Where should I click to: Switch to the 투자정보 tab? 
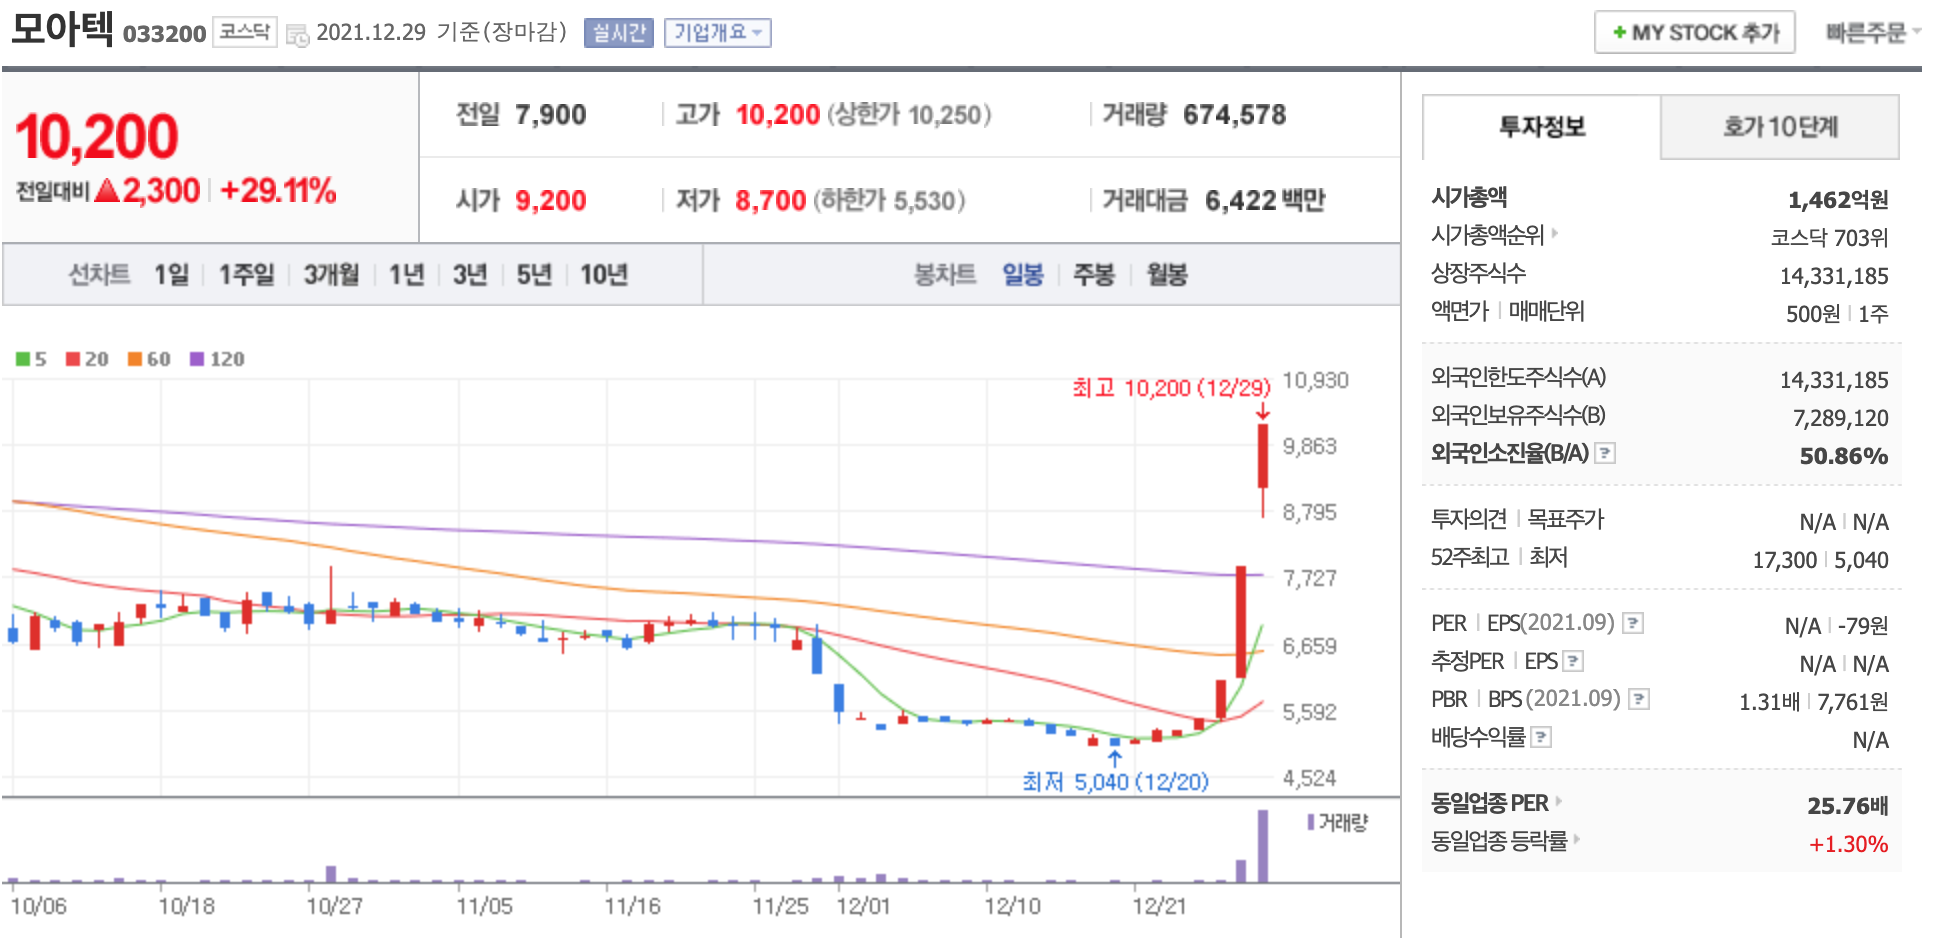(x=1541, y=127)
